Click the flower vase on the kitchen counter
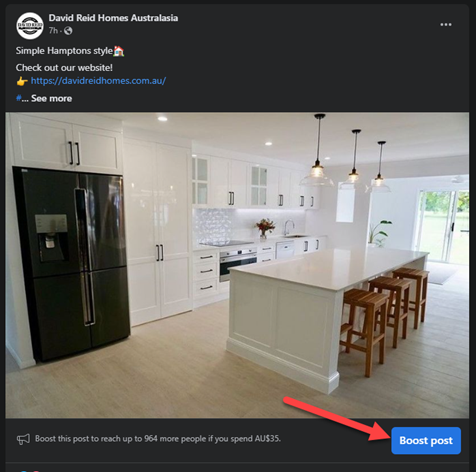This screenshot has width=476, height=472. [x=265, y=228]
